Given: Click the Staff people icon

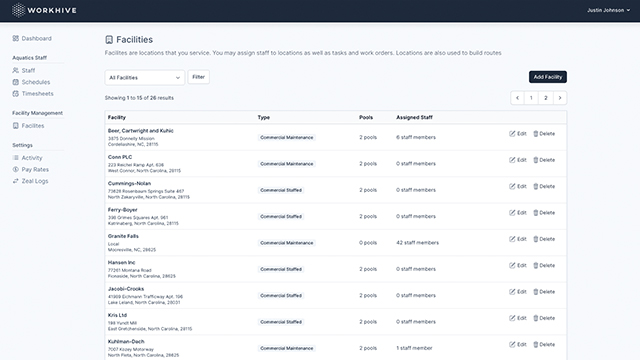Looking at the screenshot, I should tap(16, 70).
